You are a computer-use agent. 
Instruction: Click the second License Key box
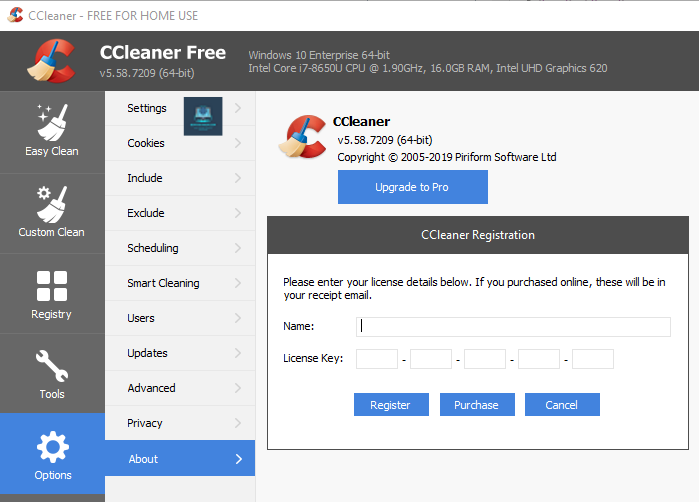431,359
